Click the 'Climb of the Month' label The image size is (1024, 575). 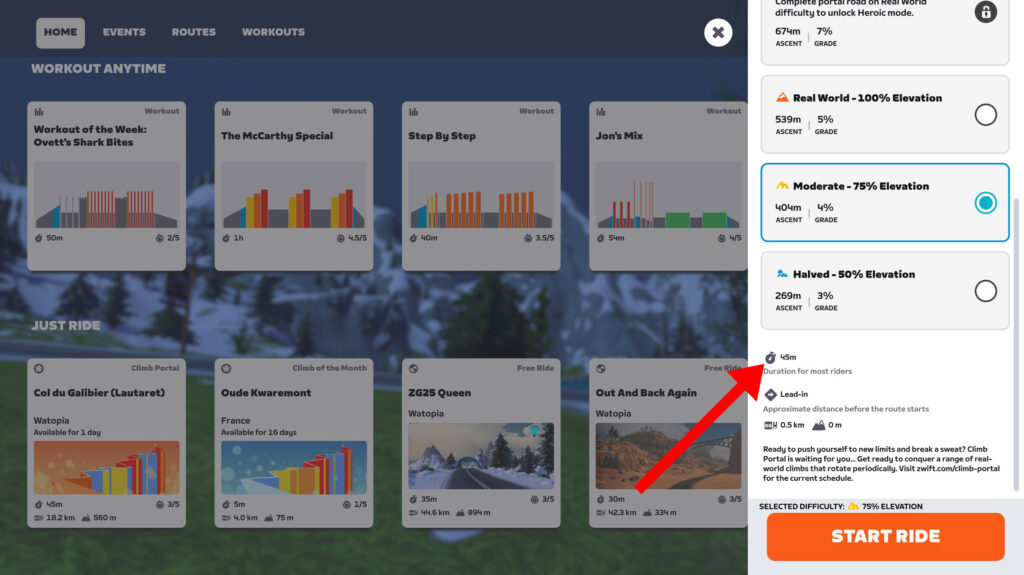[x=329, y=369]
